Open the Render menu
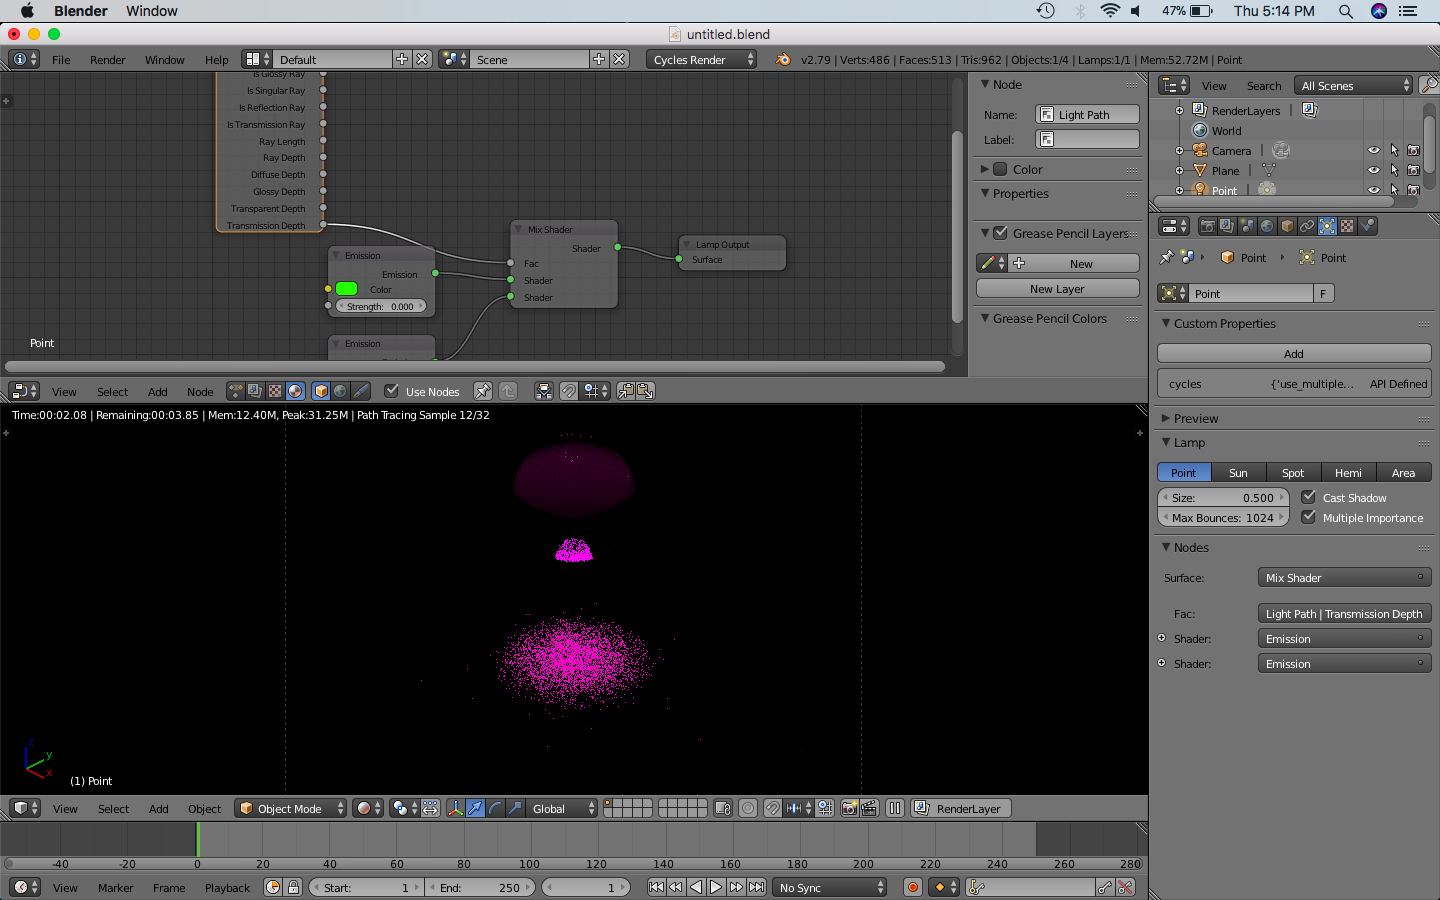Viewport: 1440px width, 900px height. (107, 59)
